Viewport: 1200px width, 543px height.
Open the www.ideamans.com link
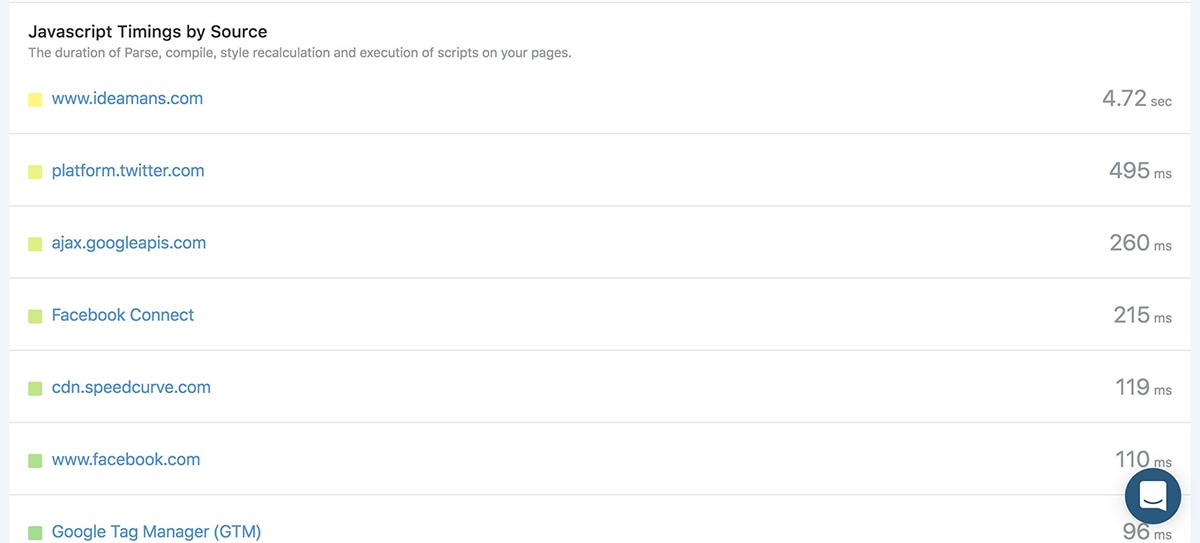pyautogui.click(x=127, y=99)
